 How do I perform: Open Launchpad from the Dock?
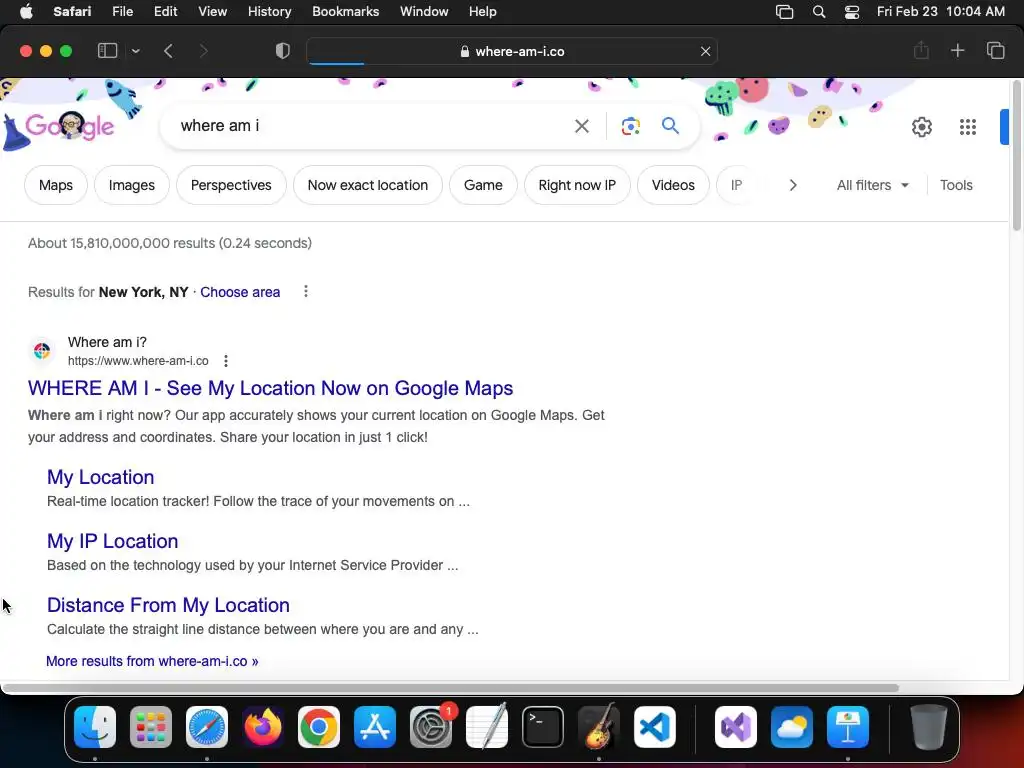point(151,727)
